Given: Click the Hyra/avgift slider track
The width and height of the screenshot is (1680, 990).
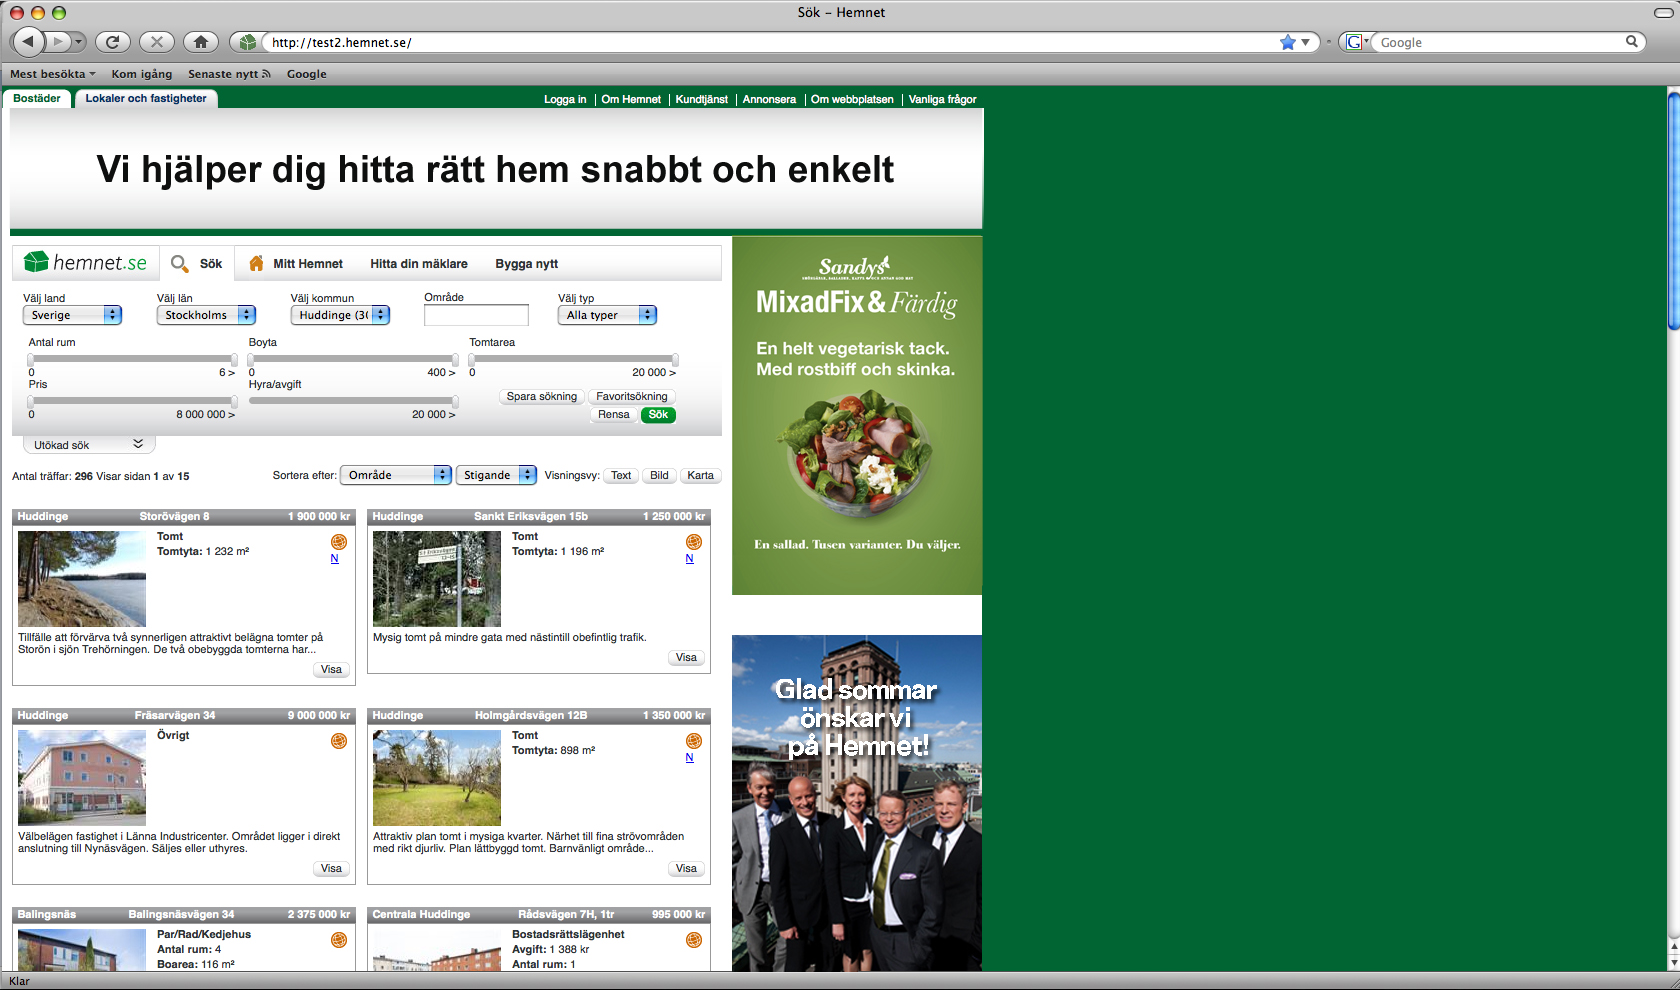Looking at the screenshot, I should (353, 401).
